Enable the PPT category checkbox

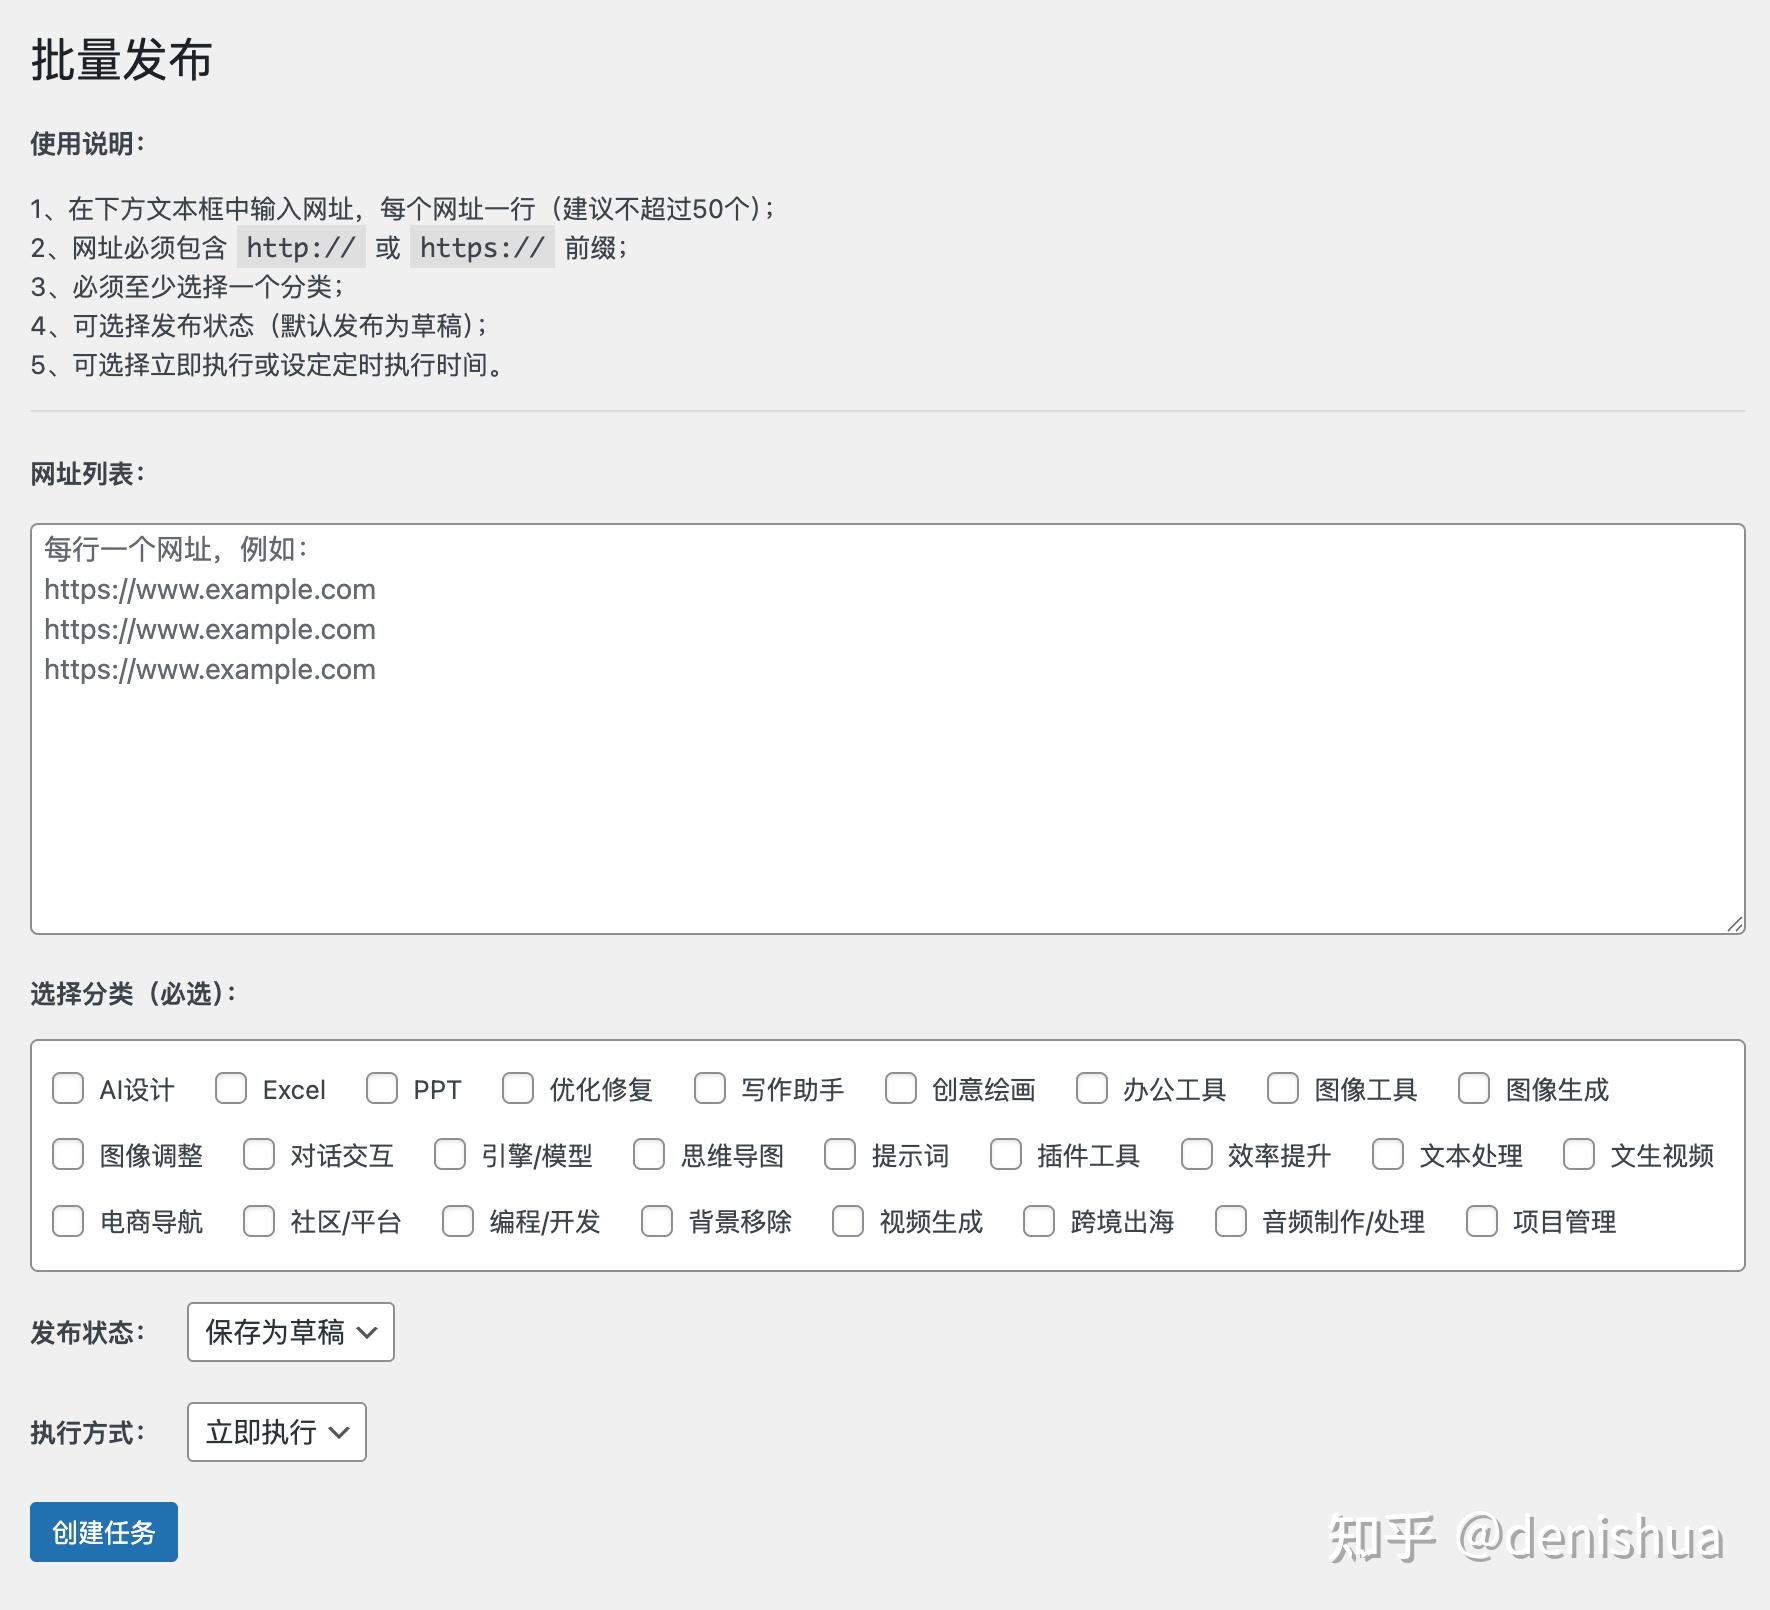point(382,1088)
